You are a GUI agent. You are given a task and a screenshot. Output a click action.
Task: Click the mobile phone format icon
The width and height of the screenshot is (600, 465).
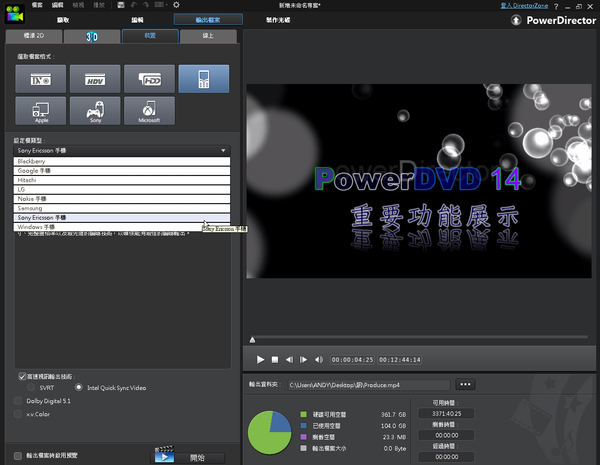tap(204, 79)
